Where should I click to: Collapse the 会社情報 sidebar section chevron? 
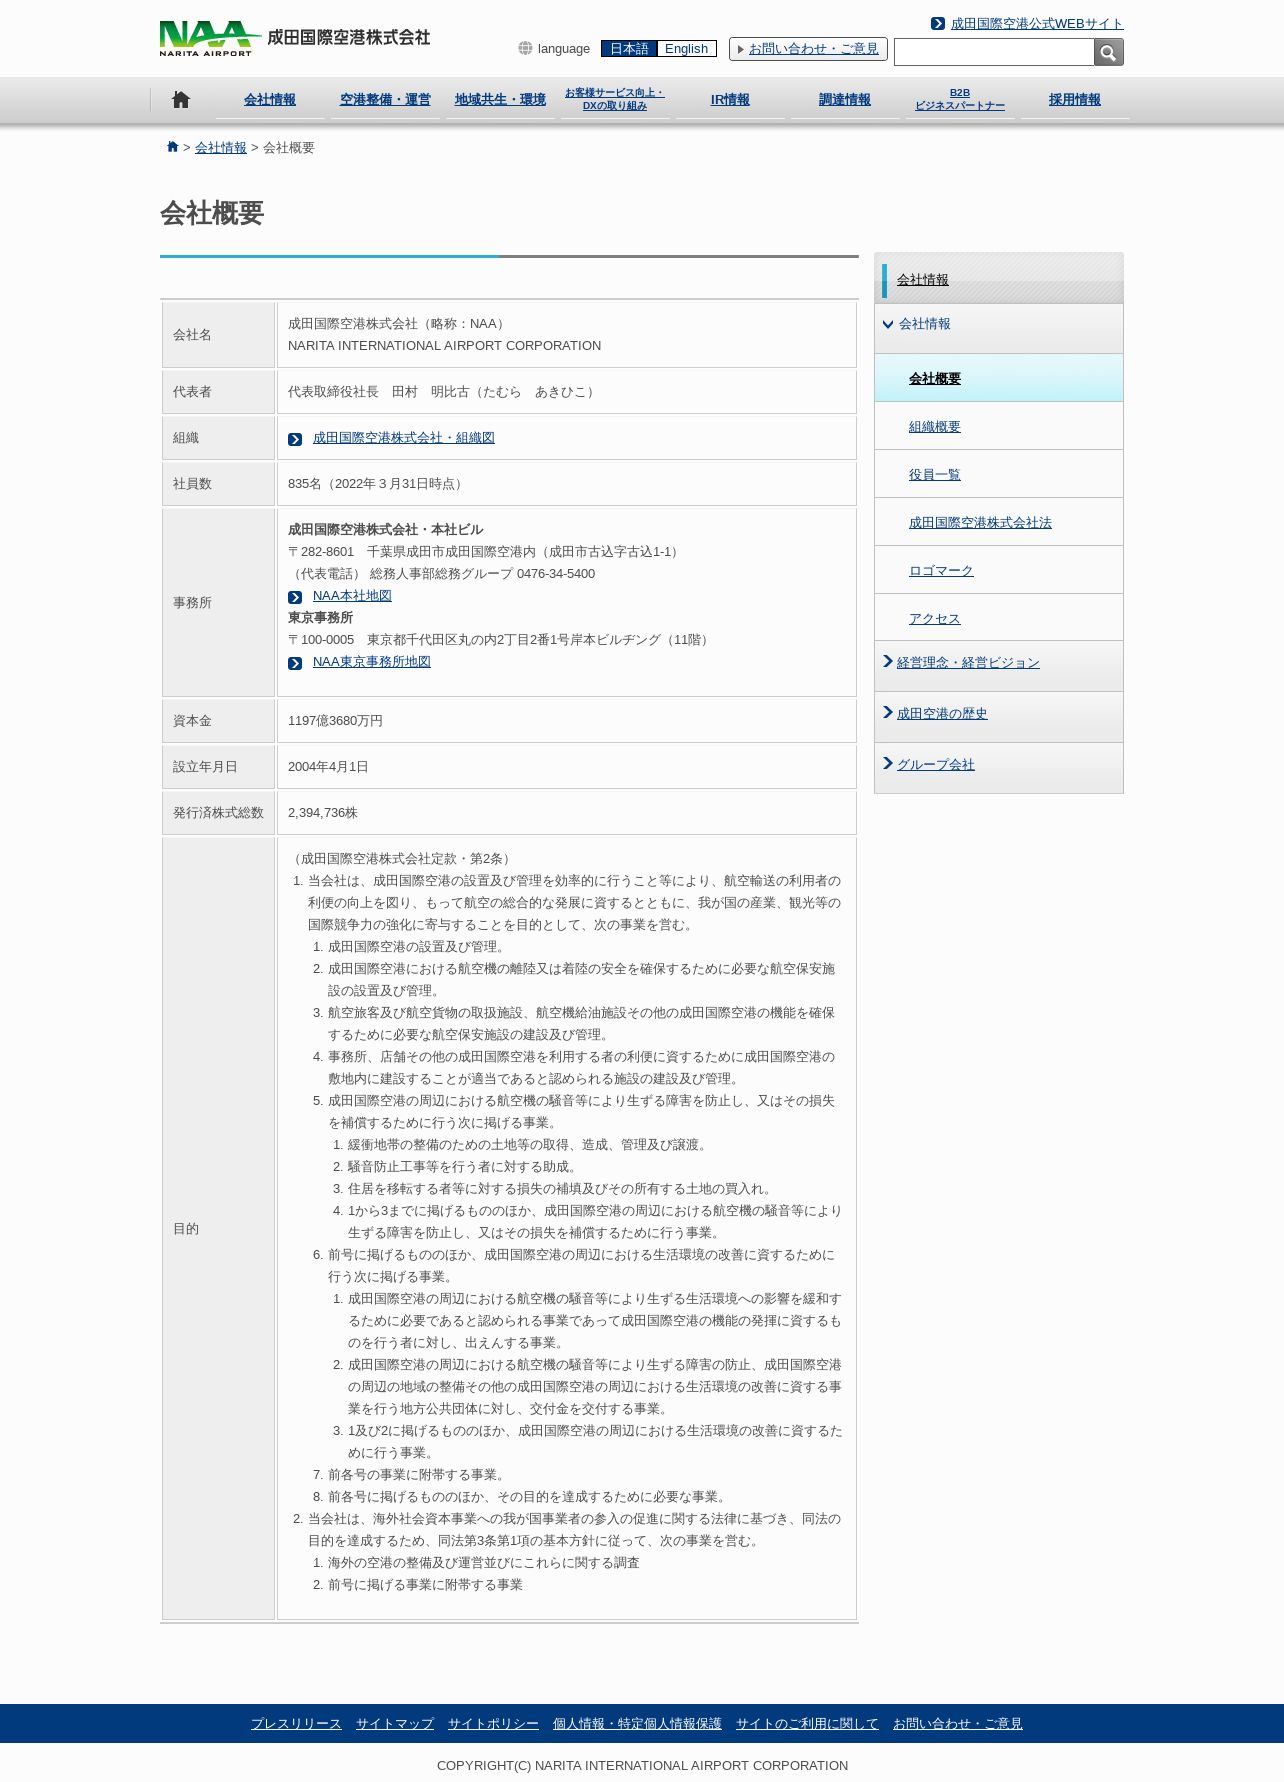coord(887,324)
